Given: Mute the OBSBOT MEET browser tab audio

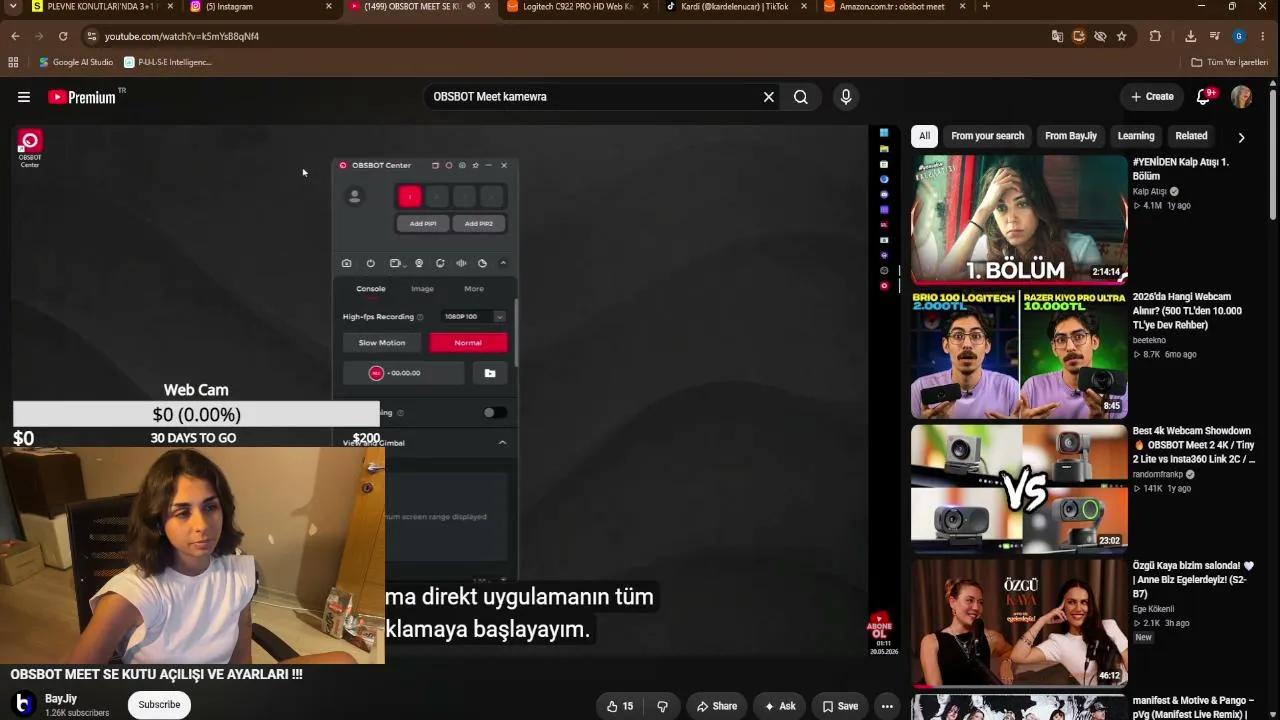Looking at the screenshot, I should click(x=471, y=6).
